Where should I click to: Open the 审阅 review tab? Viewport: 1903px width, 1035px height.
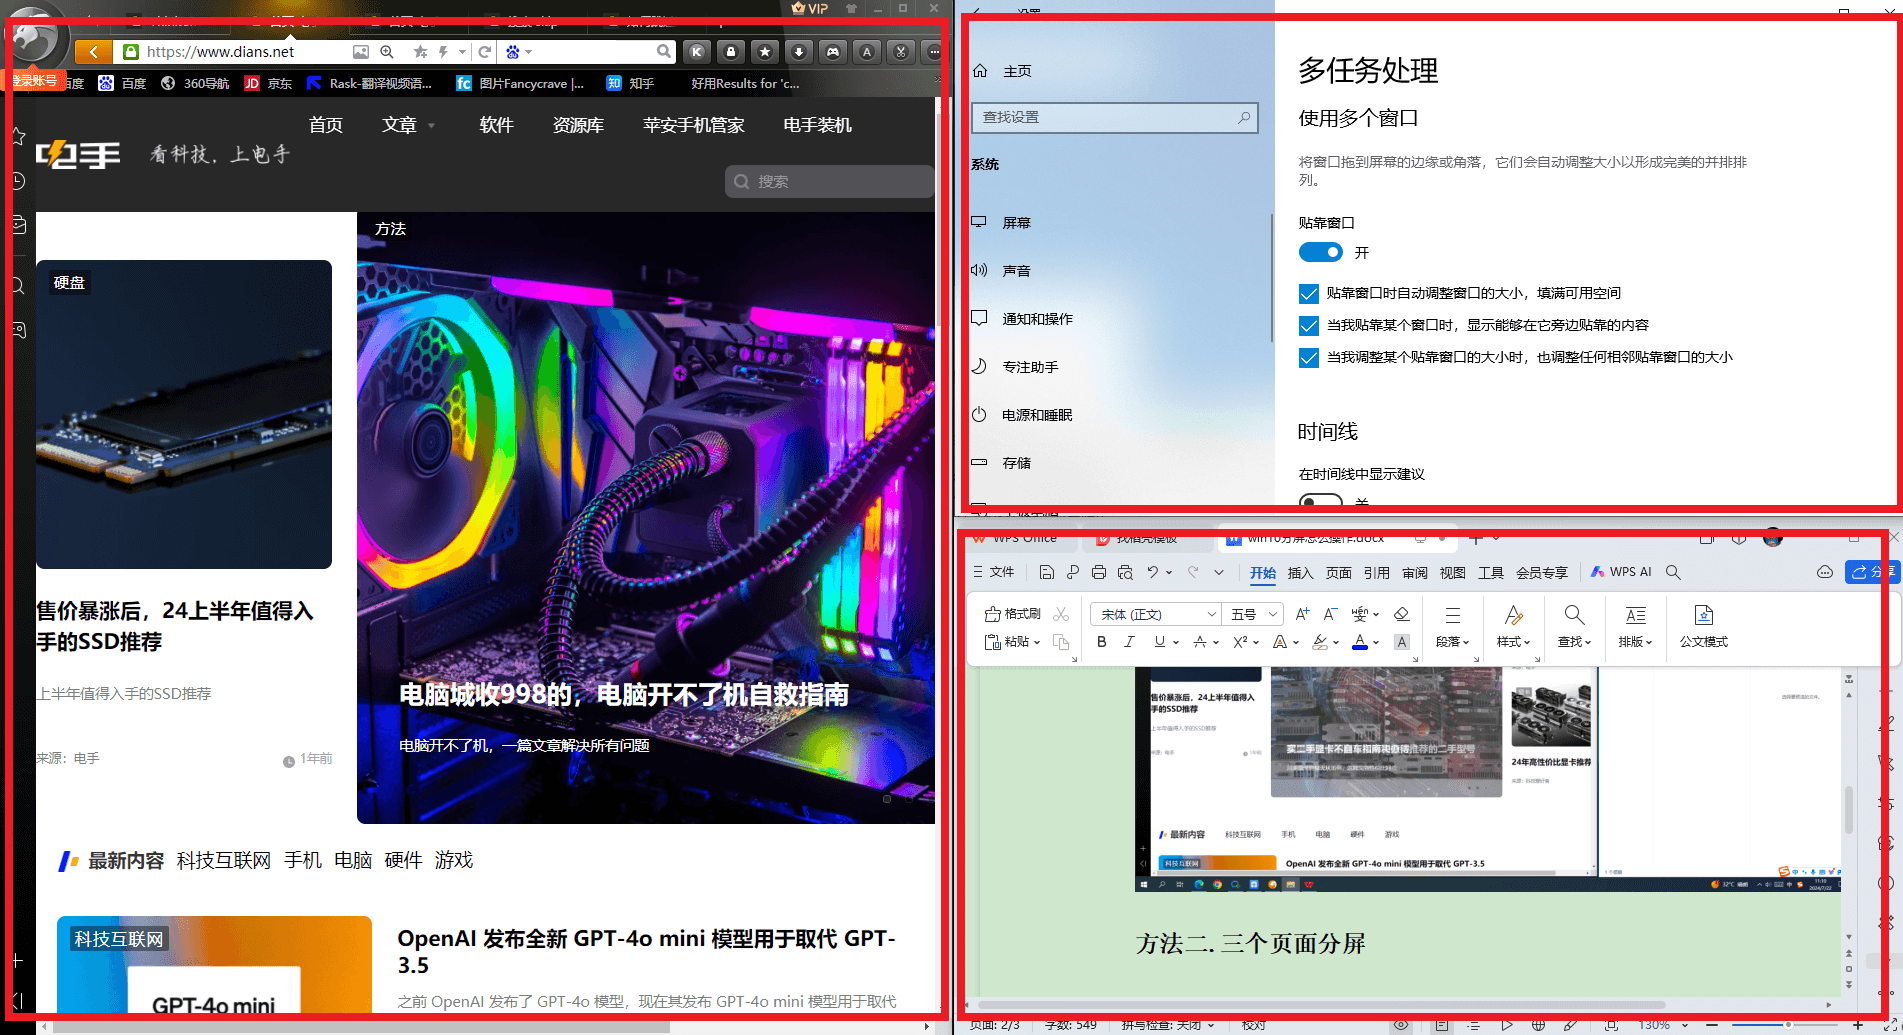point(1415,572)
